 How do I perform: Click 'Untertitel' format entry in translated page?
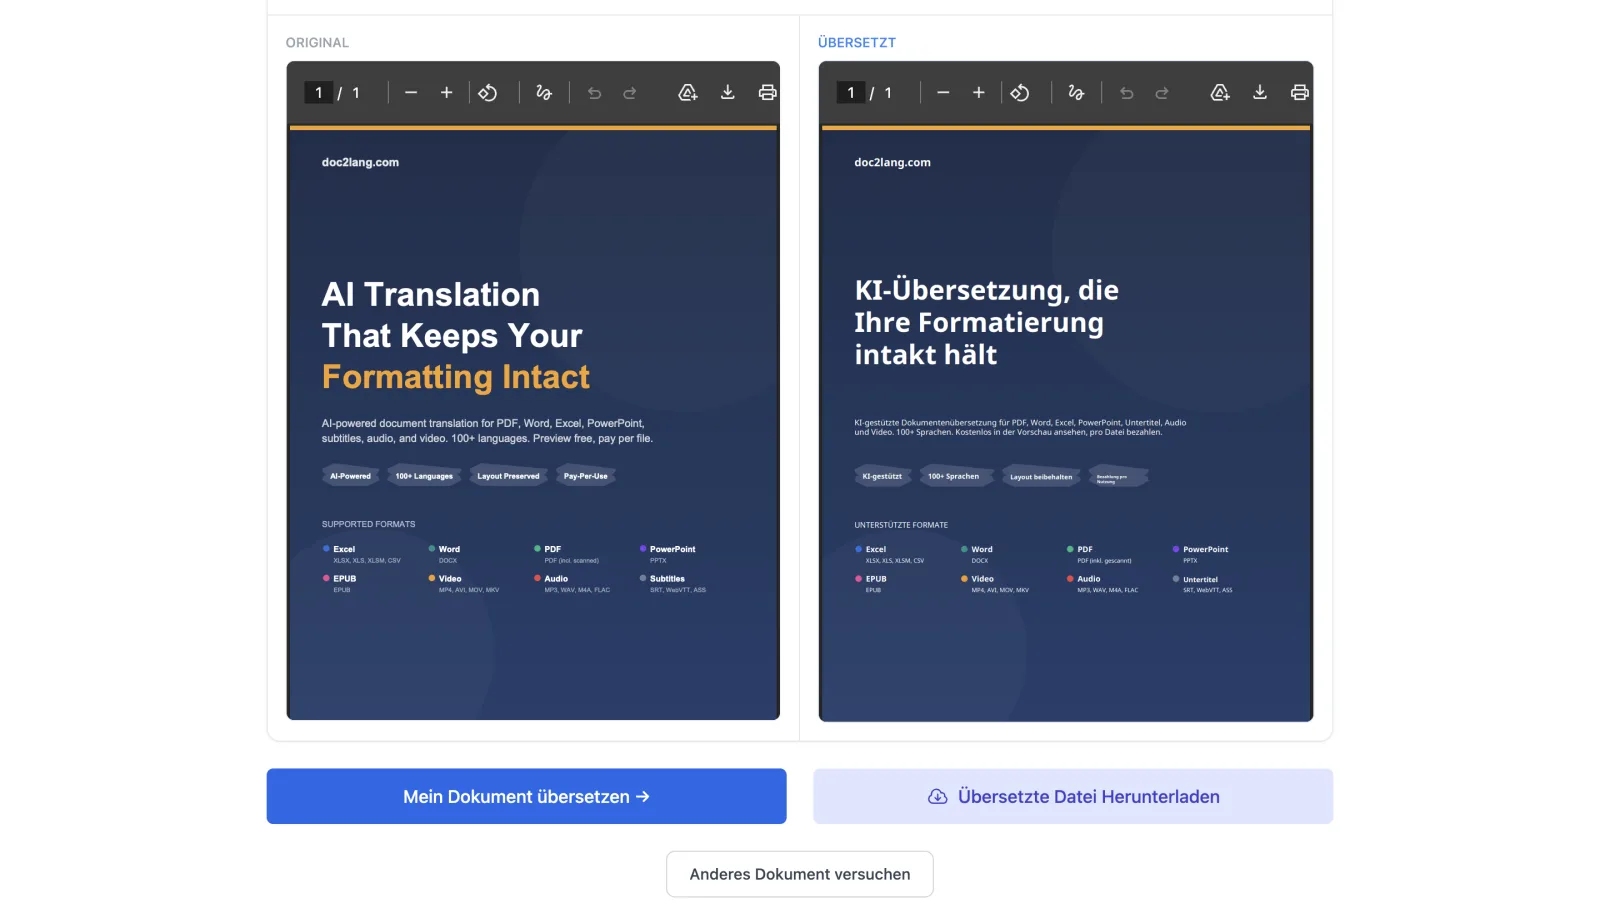(1203, 584)
